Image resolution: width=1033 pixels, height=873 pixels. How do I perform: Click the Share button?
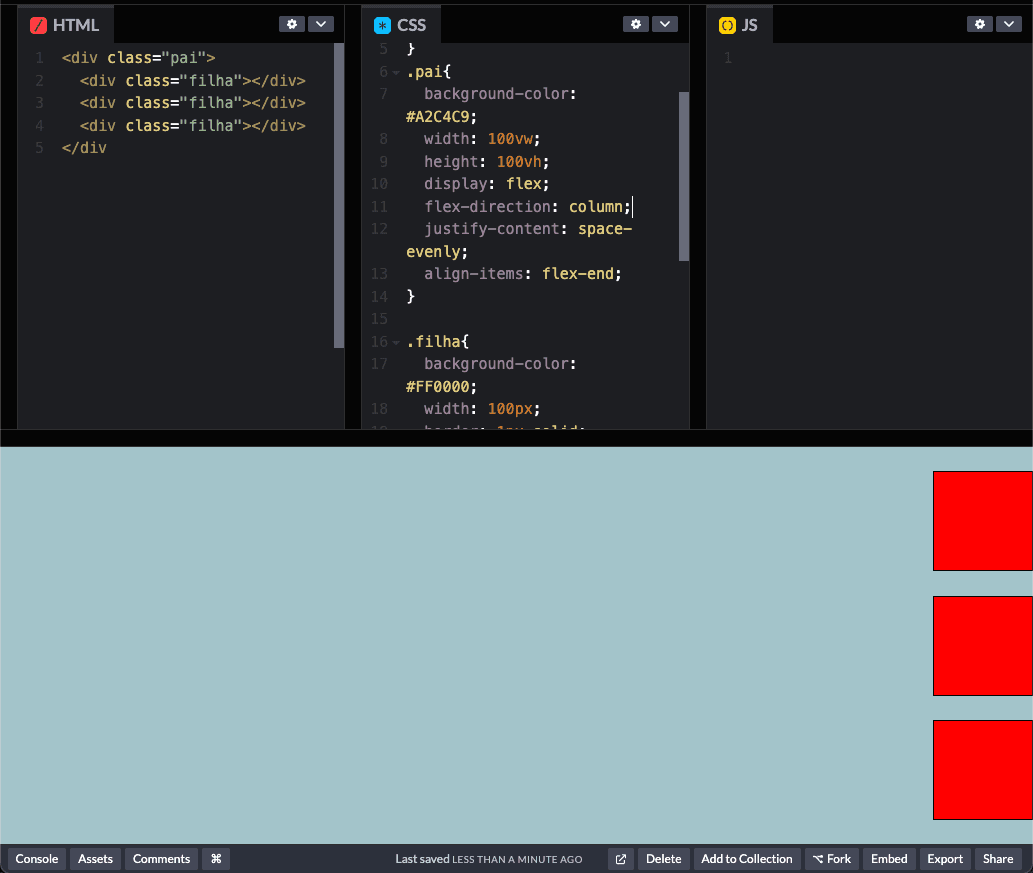997,859
